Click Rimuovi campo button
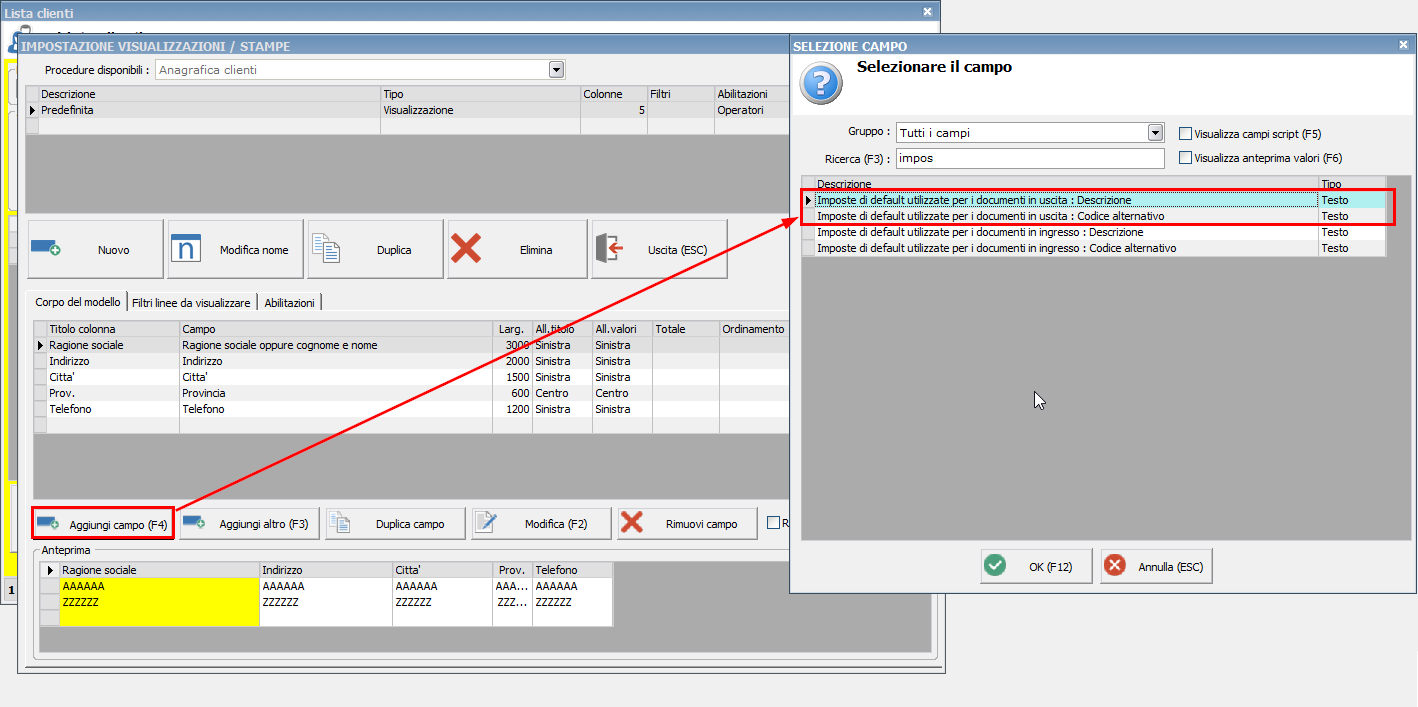The width and height of the screenshot is (1418, 707). coord(688,524)
